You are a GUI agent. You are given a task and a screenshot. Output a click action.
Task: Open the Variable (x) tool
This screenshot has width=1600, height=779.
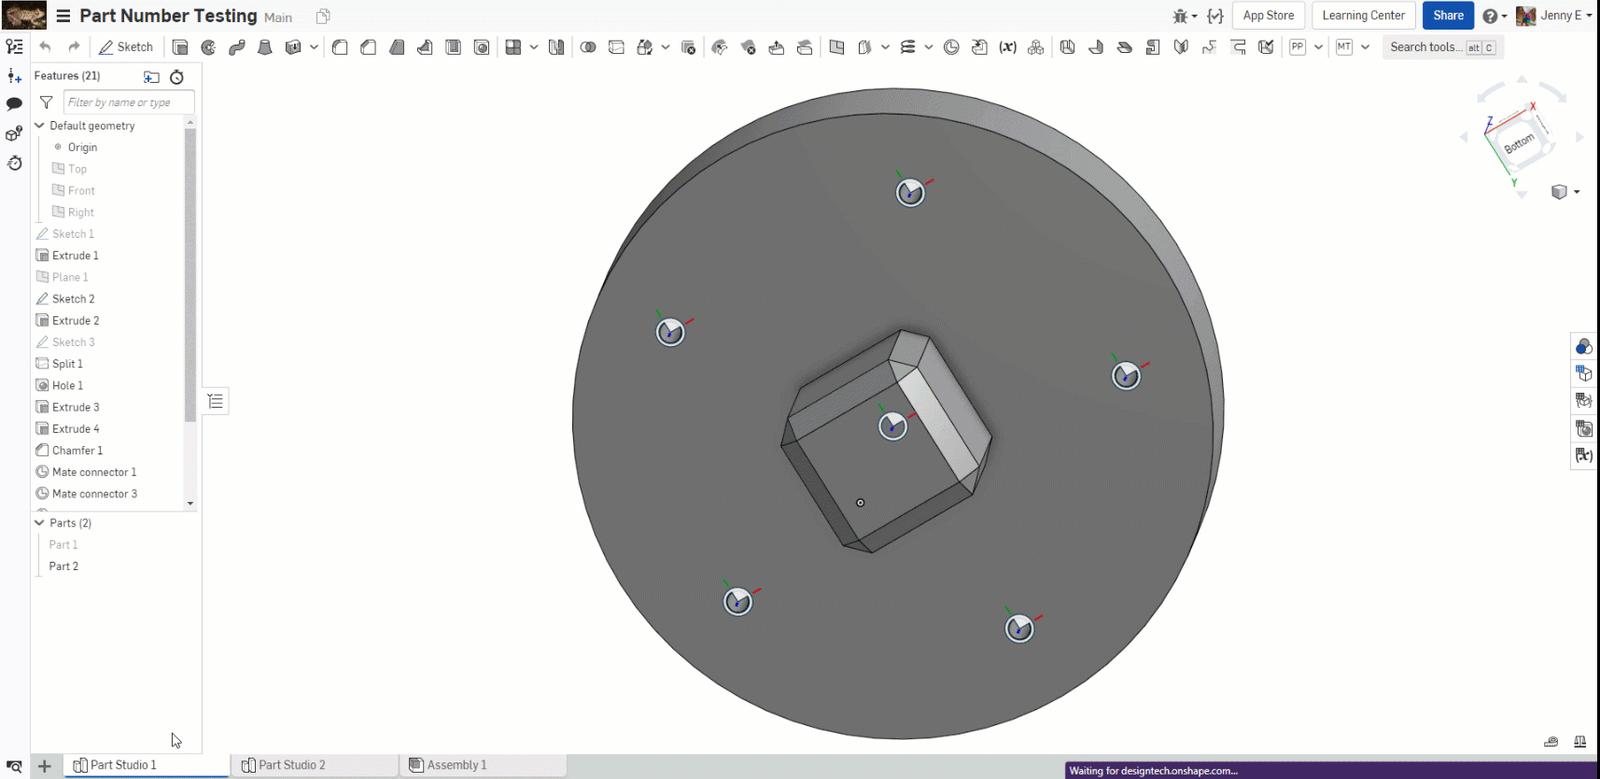(1007, 47)
